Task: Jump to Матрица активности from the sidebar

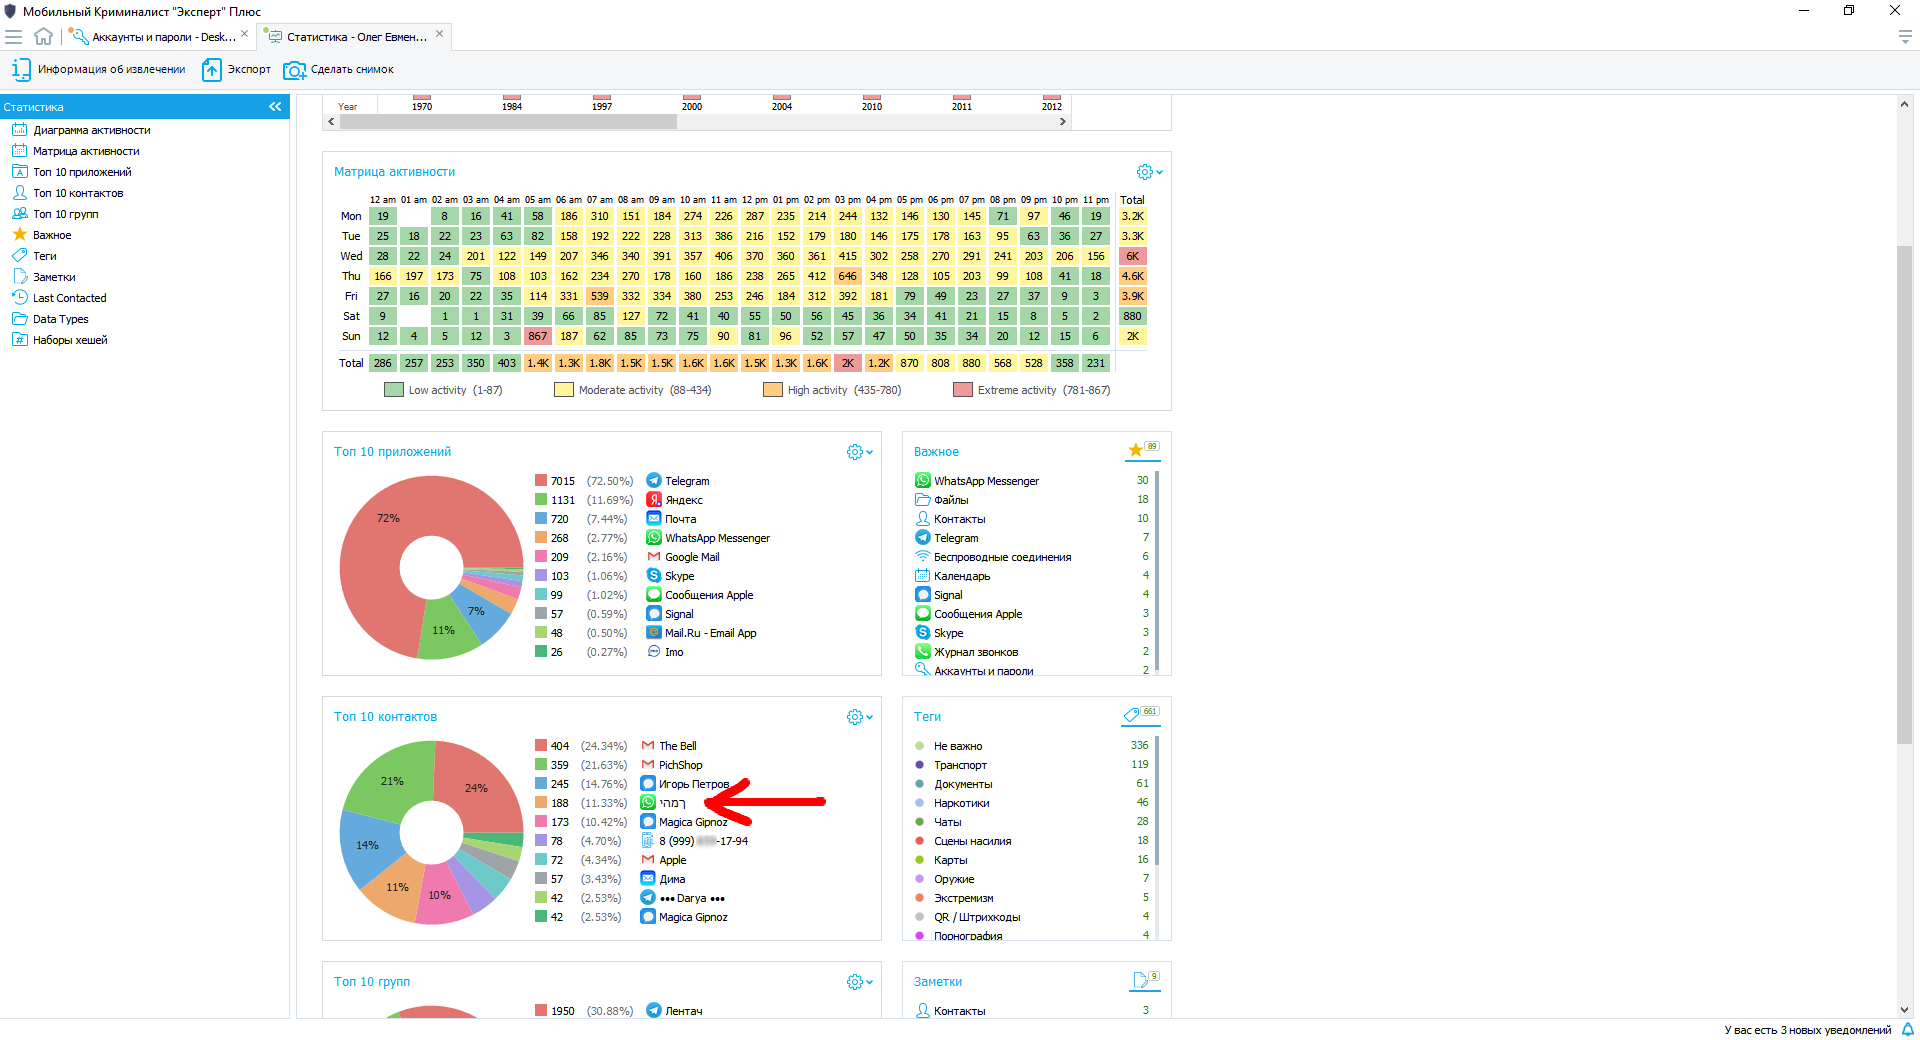Action: (86, 151)
